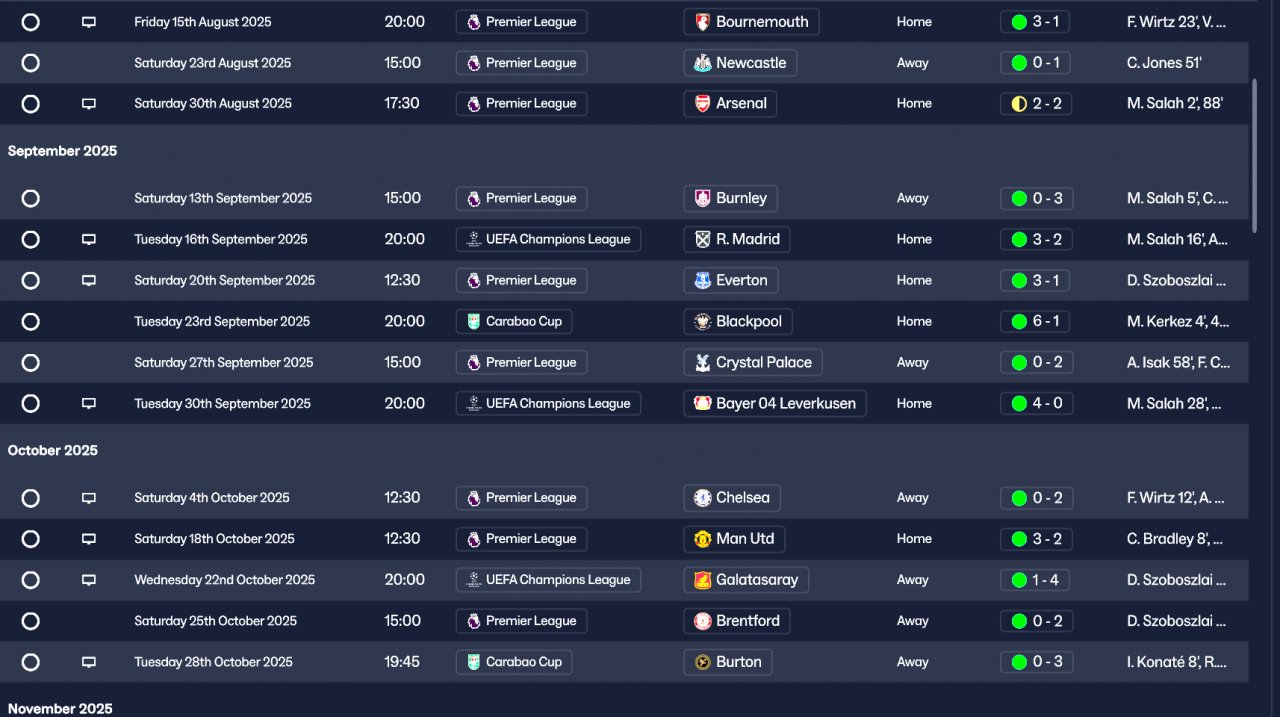Viewport: 1280px width, 717px height.
Task: Click the Man Utd club badge
Action: click(702, 539)
